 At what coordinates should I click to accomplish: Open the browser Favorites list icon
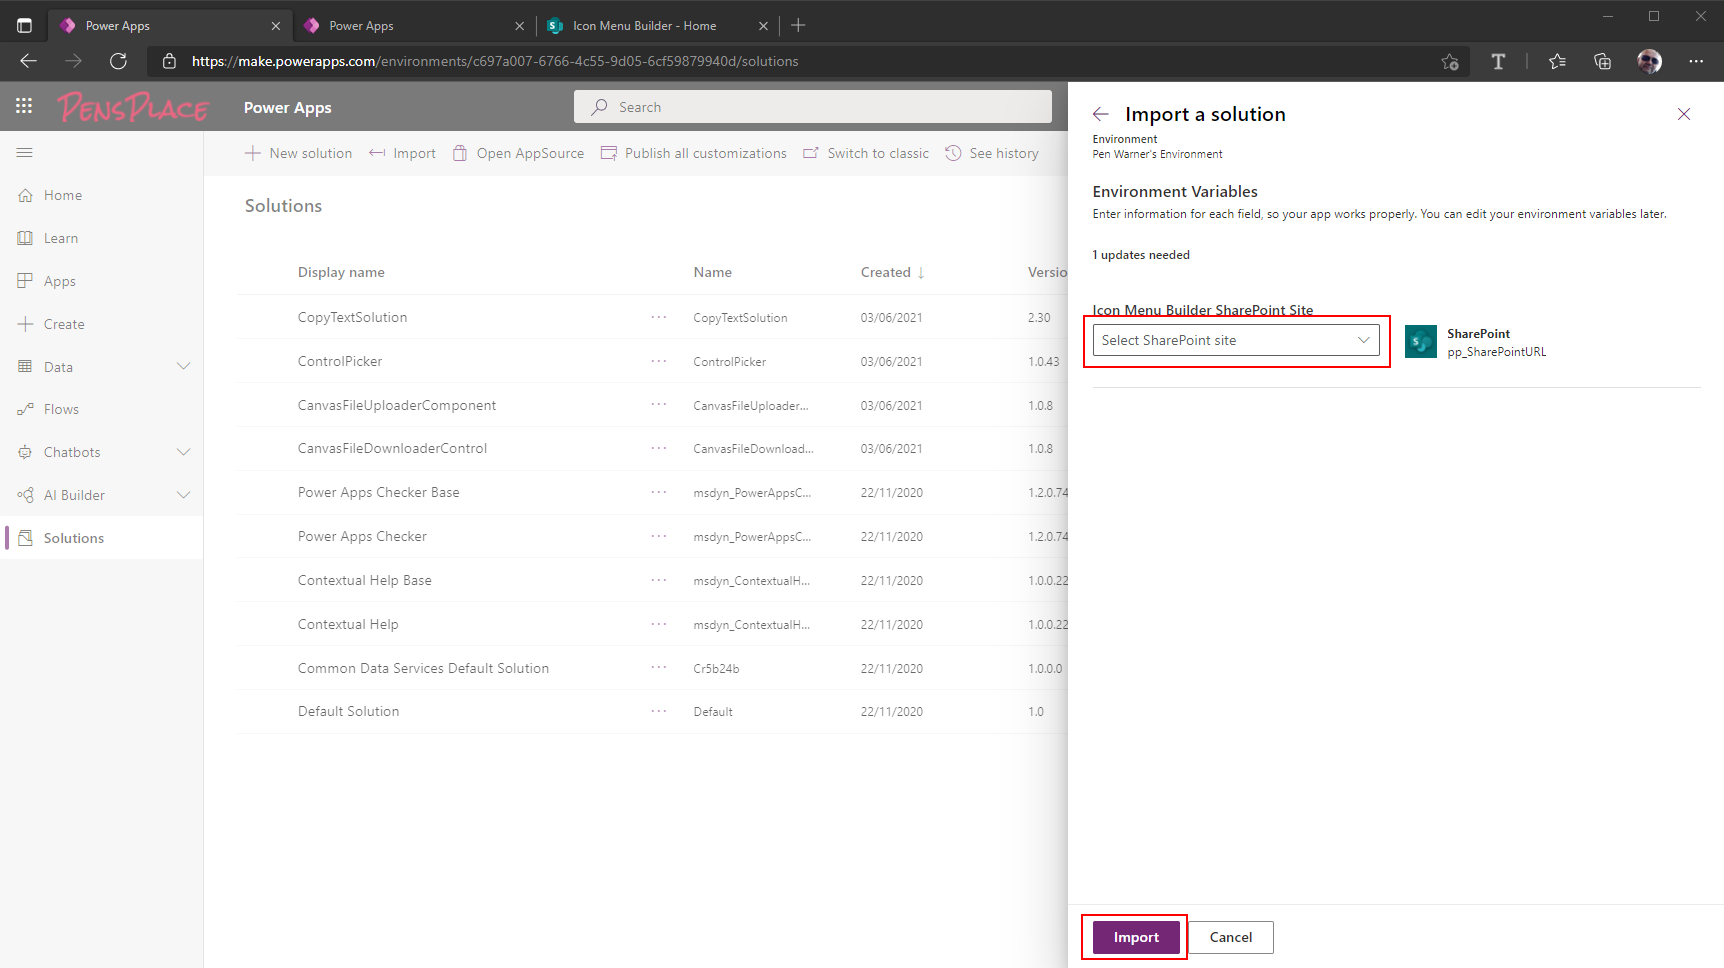(1557, 61)
